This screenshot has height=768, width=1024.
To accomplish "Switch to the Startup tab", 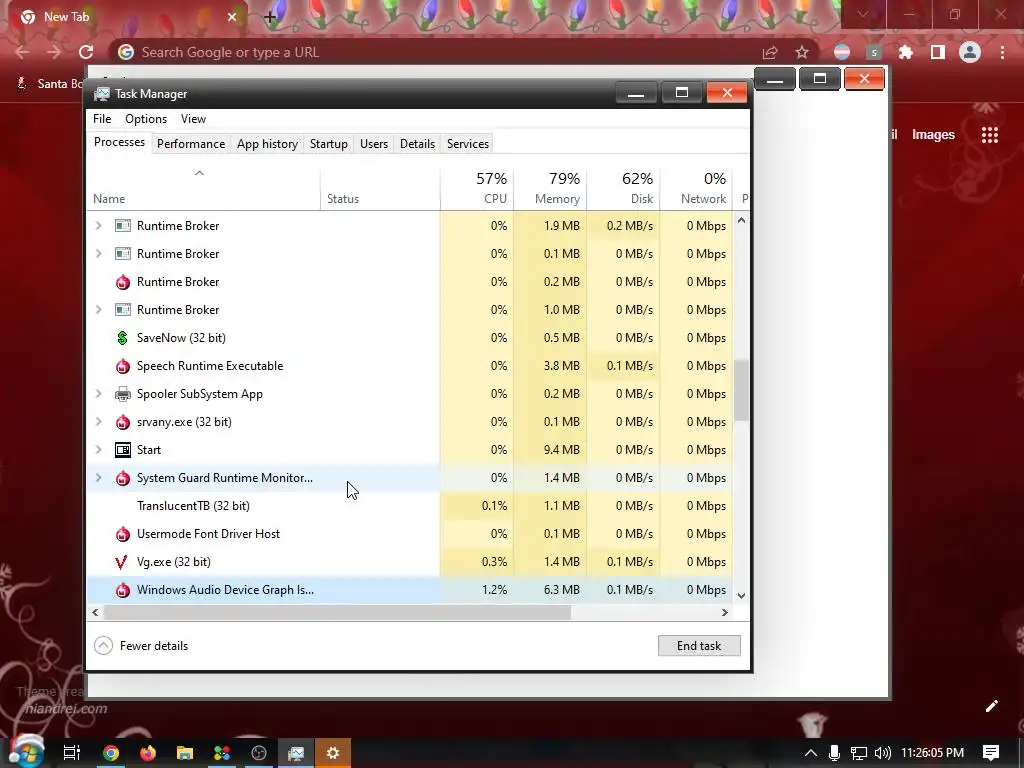I will pyautogui.click(x=328, y=144).
